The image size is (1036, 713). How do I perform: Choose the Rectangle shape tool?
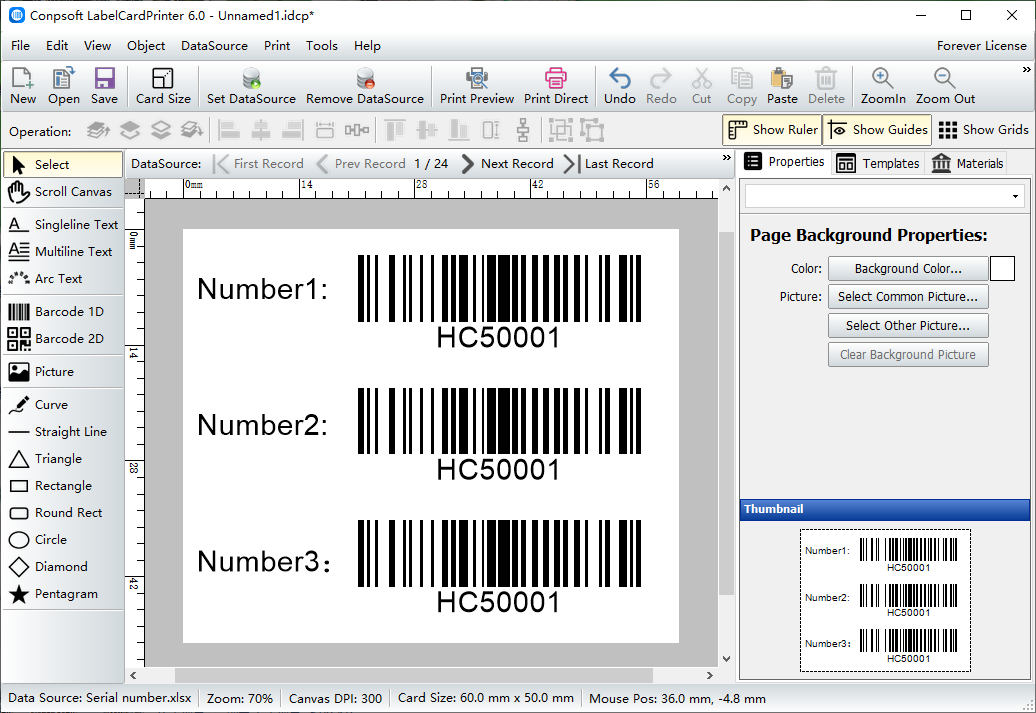61,486
